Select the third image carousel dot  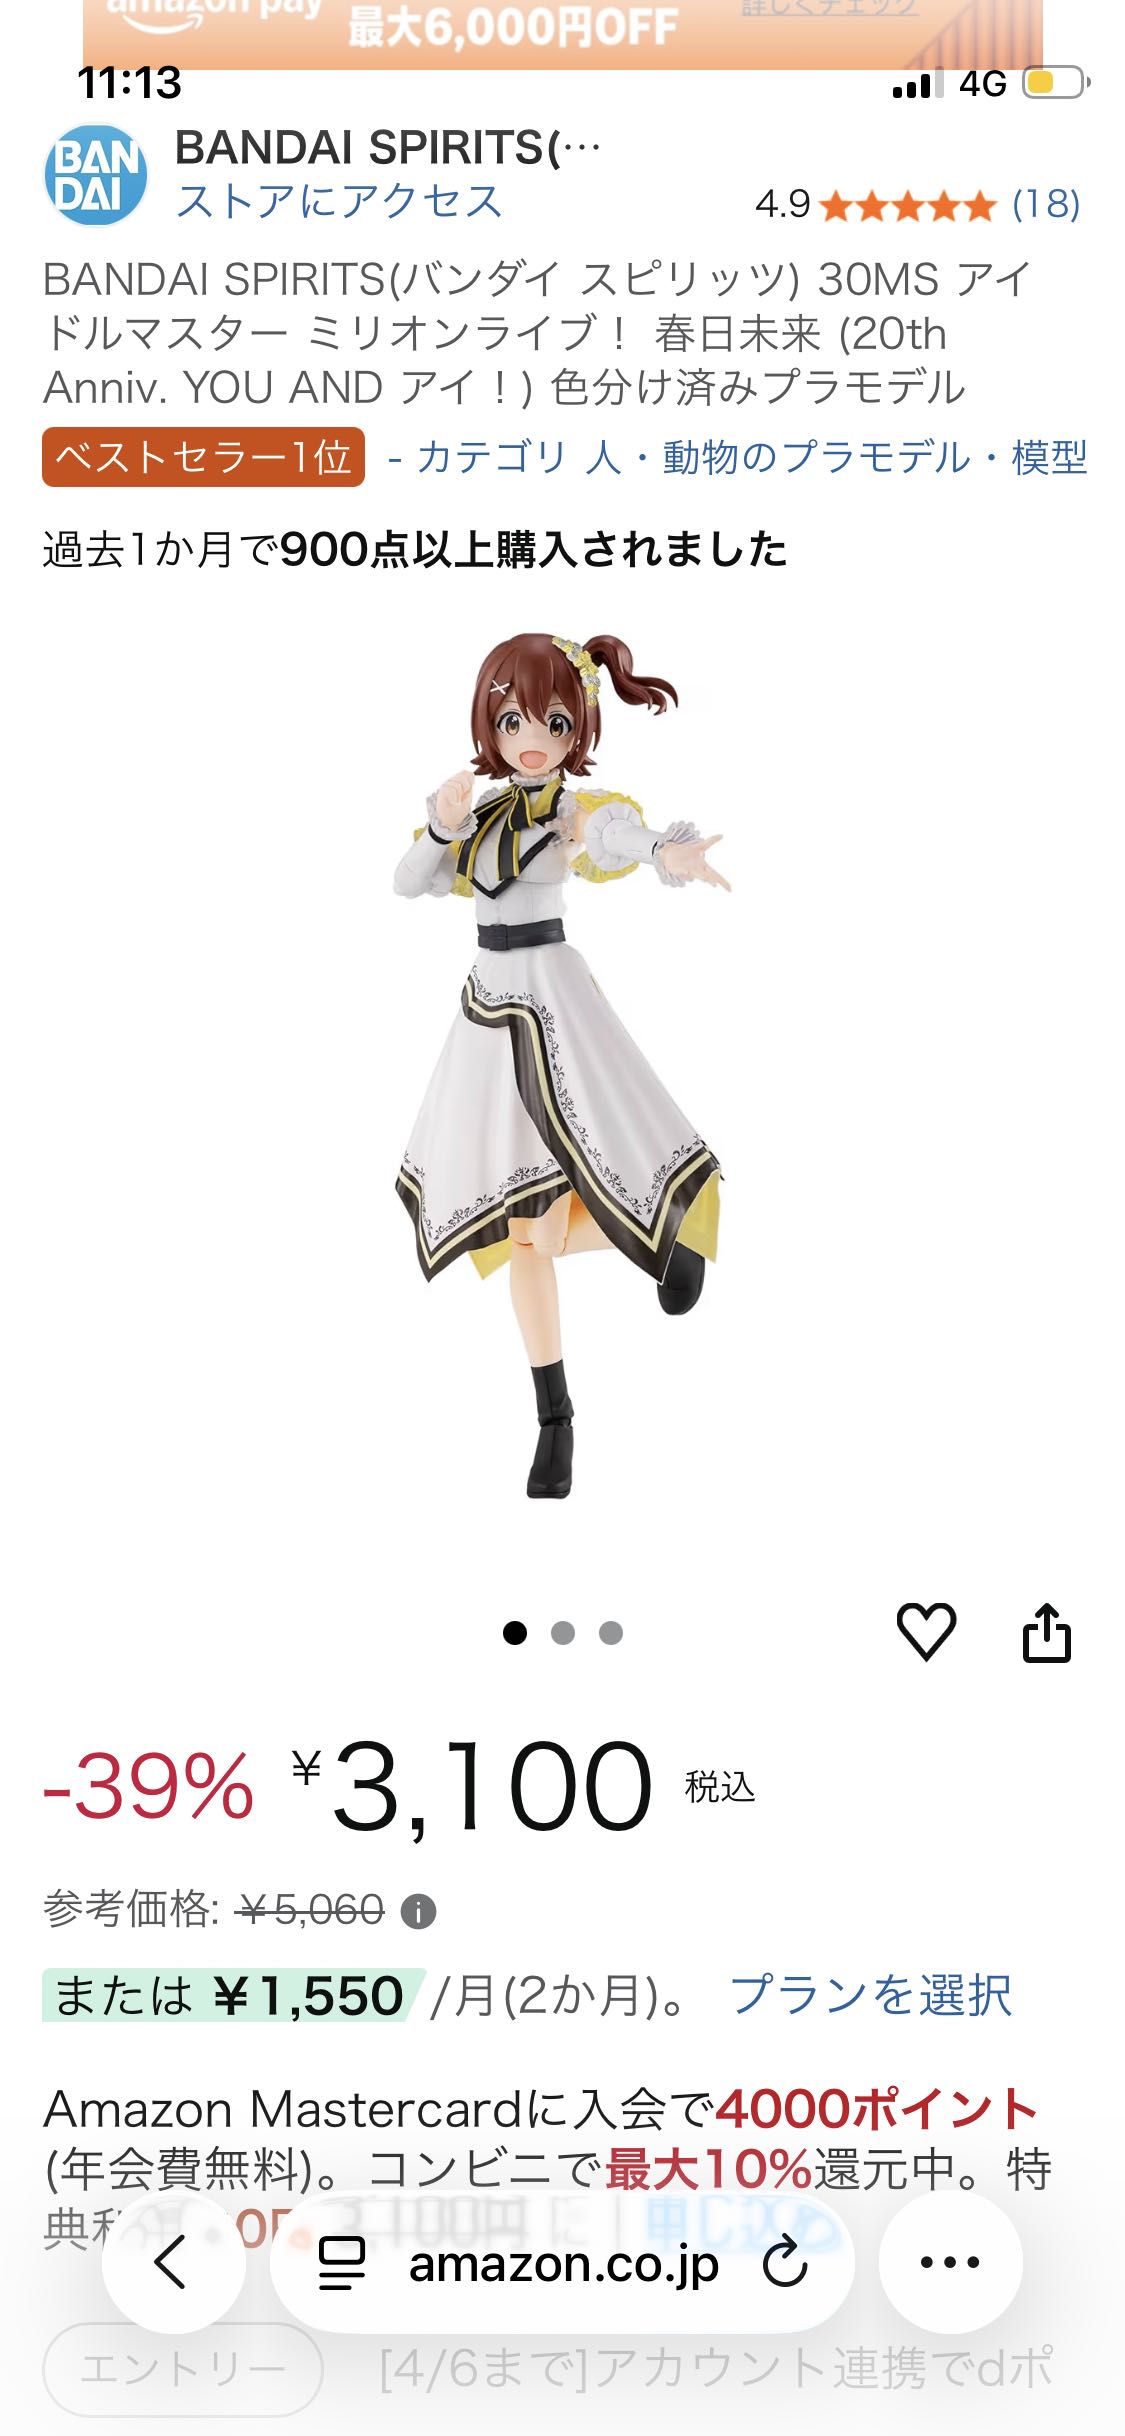(x=611, y=1633)
